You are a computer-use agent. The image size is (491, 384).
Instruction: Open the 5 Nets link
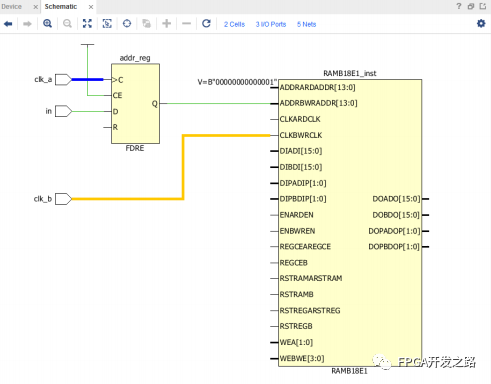click(x=306, y=24)
